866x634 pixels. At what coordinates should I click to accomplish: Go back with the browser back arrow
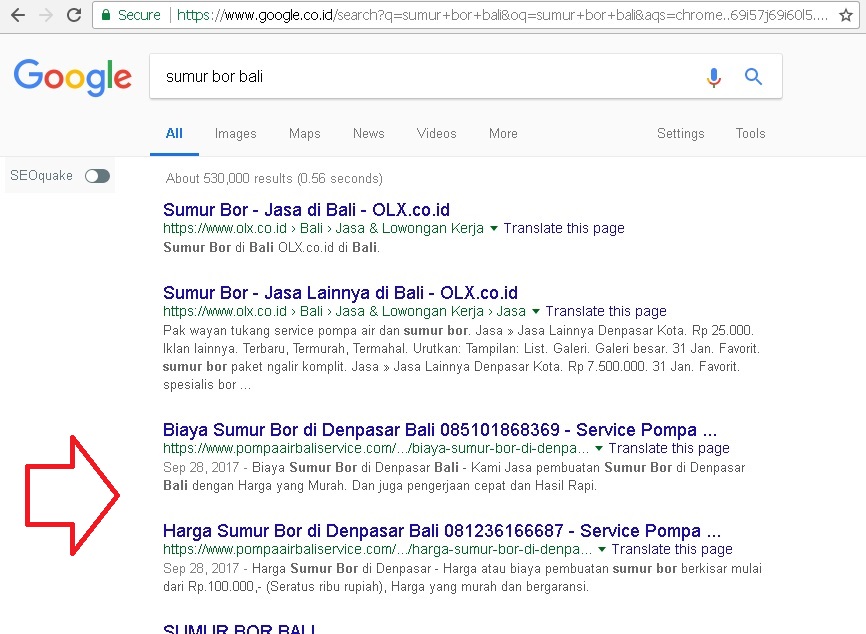click(18, 15)
